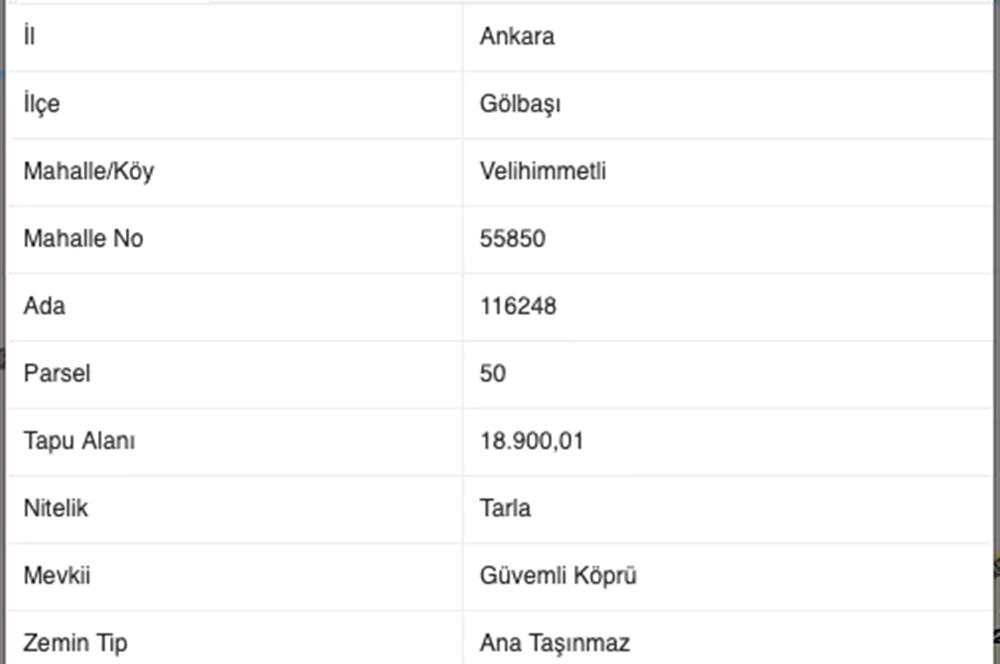
Task: Select the Ana Taşınmaz value
Action: click(554, 642)
